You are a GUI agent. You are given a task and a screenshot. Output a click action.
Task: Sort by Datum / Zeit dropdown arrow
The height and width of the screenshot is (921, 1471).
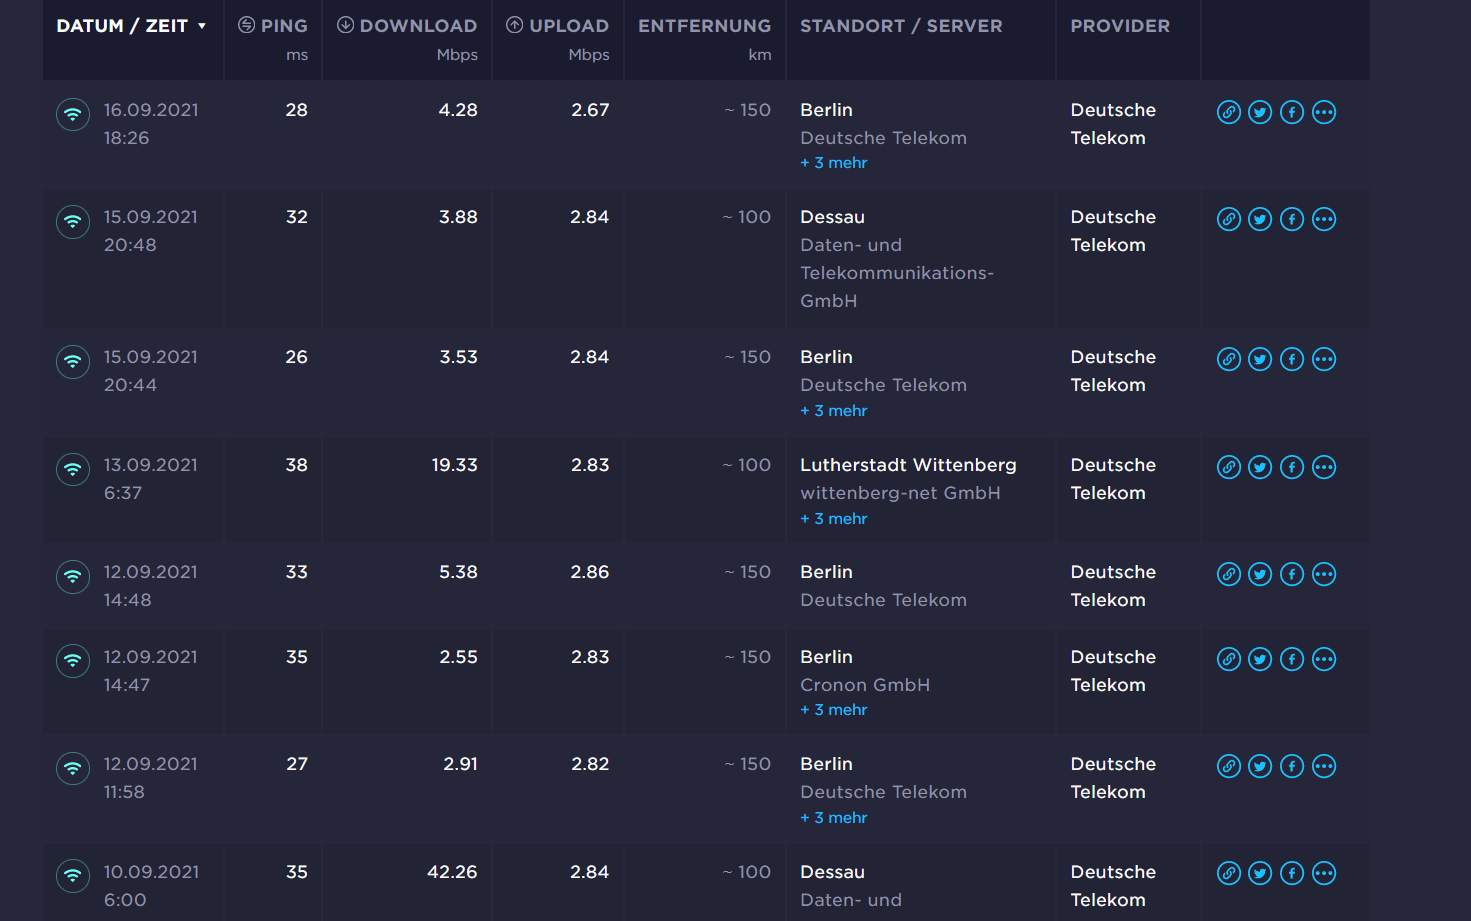coord(202,26)
